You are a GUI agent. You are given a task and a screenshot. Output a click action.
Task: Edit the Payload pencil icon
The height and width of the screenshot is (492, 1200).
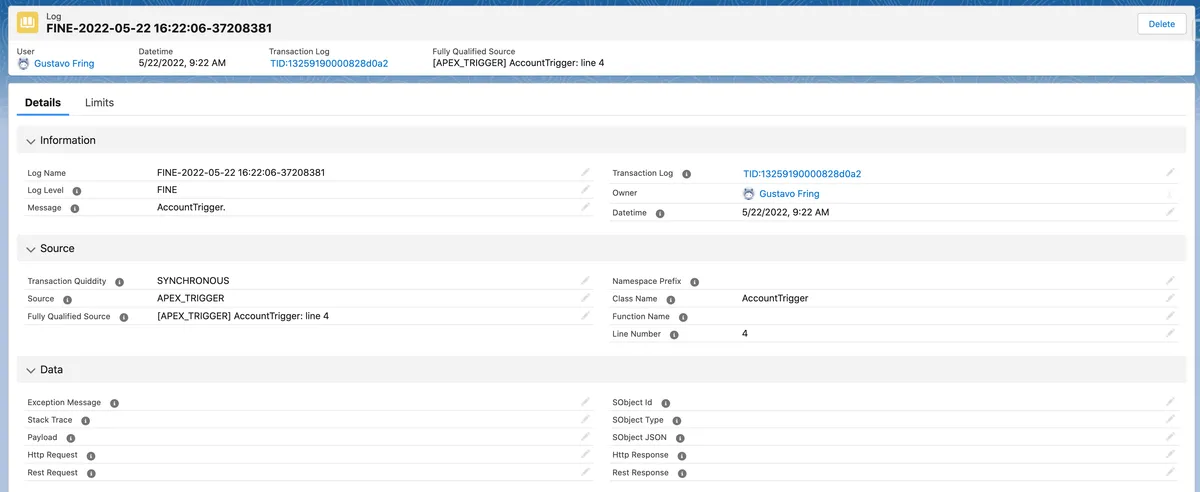coord(586,437)
